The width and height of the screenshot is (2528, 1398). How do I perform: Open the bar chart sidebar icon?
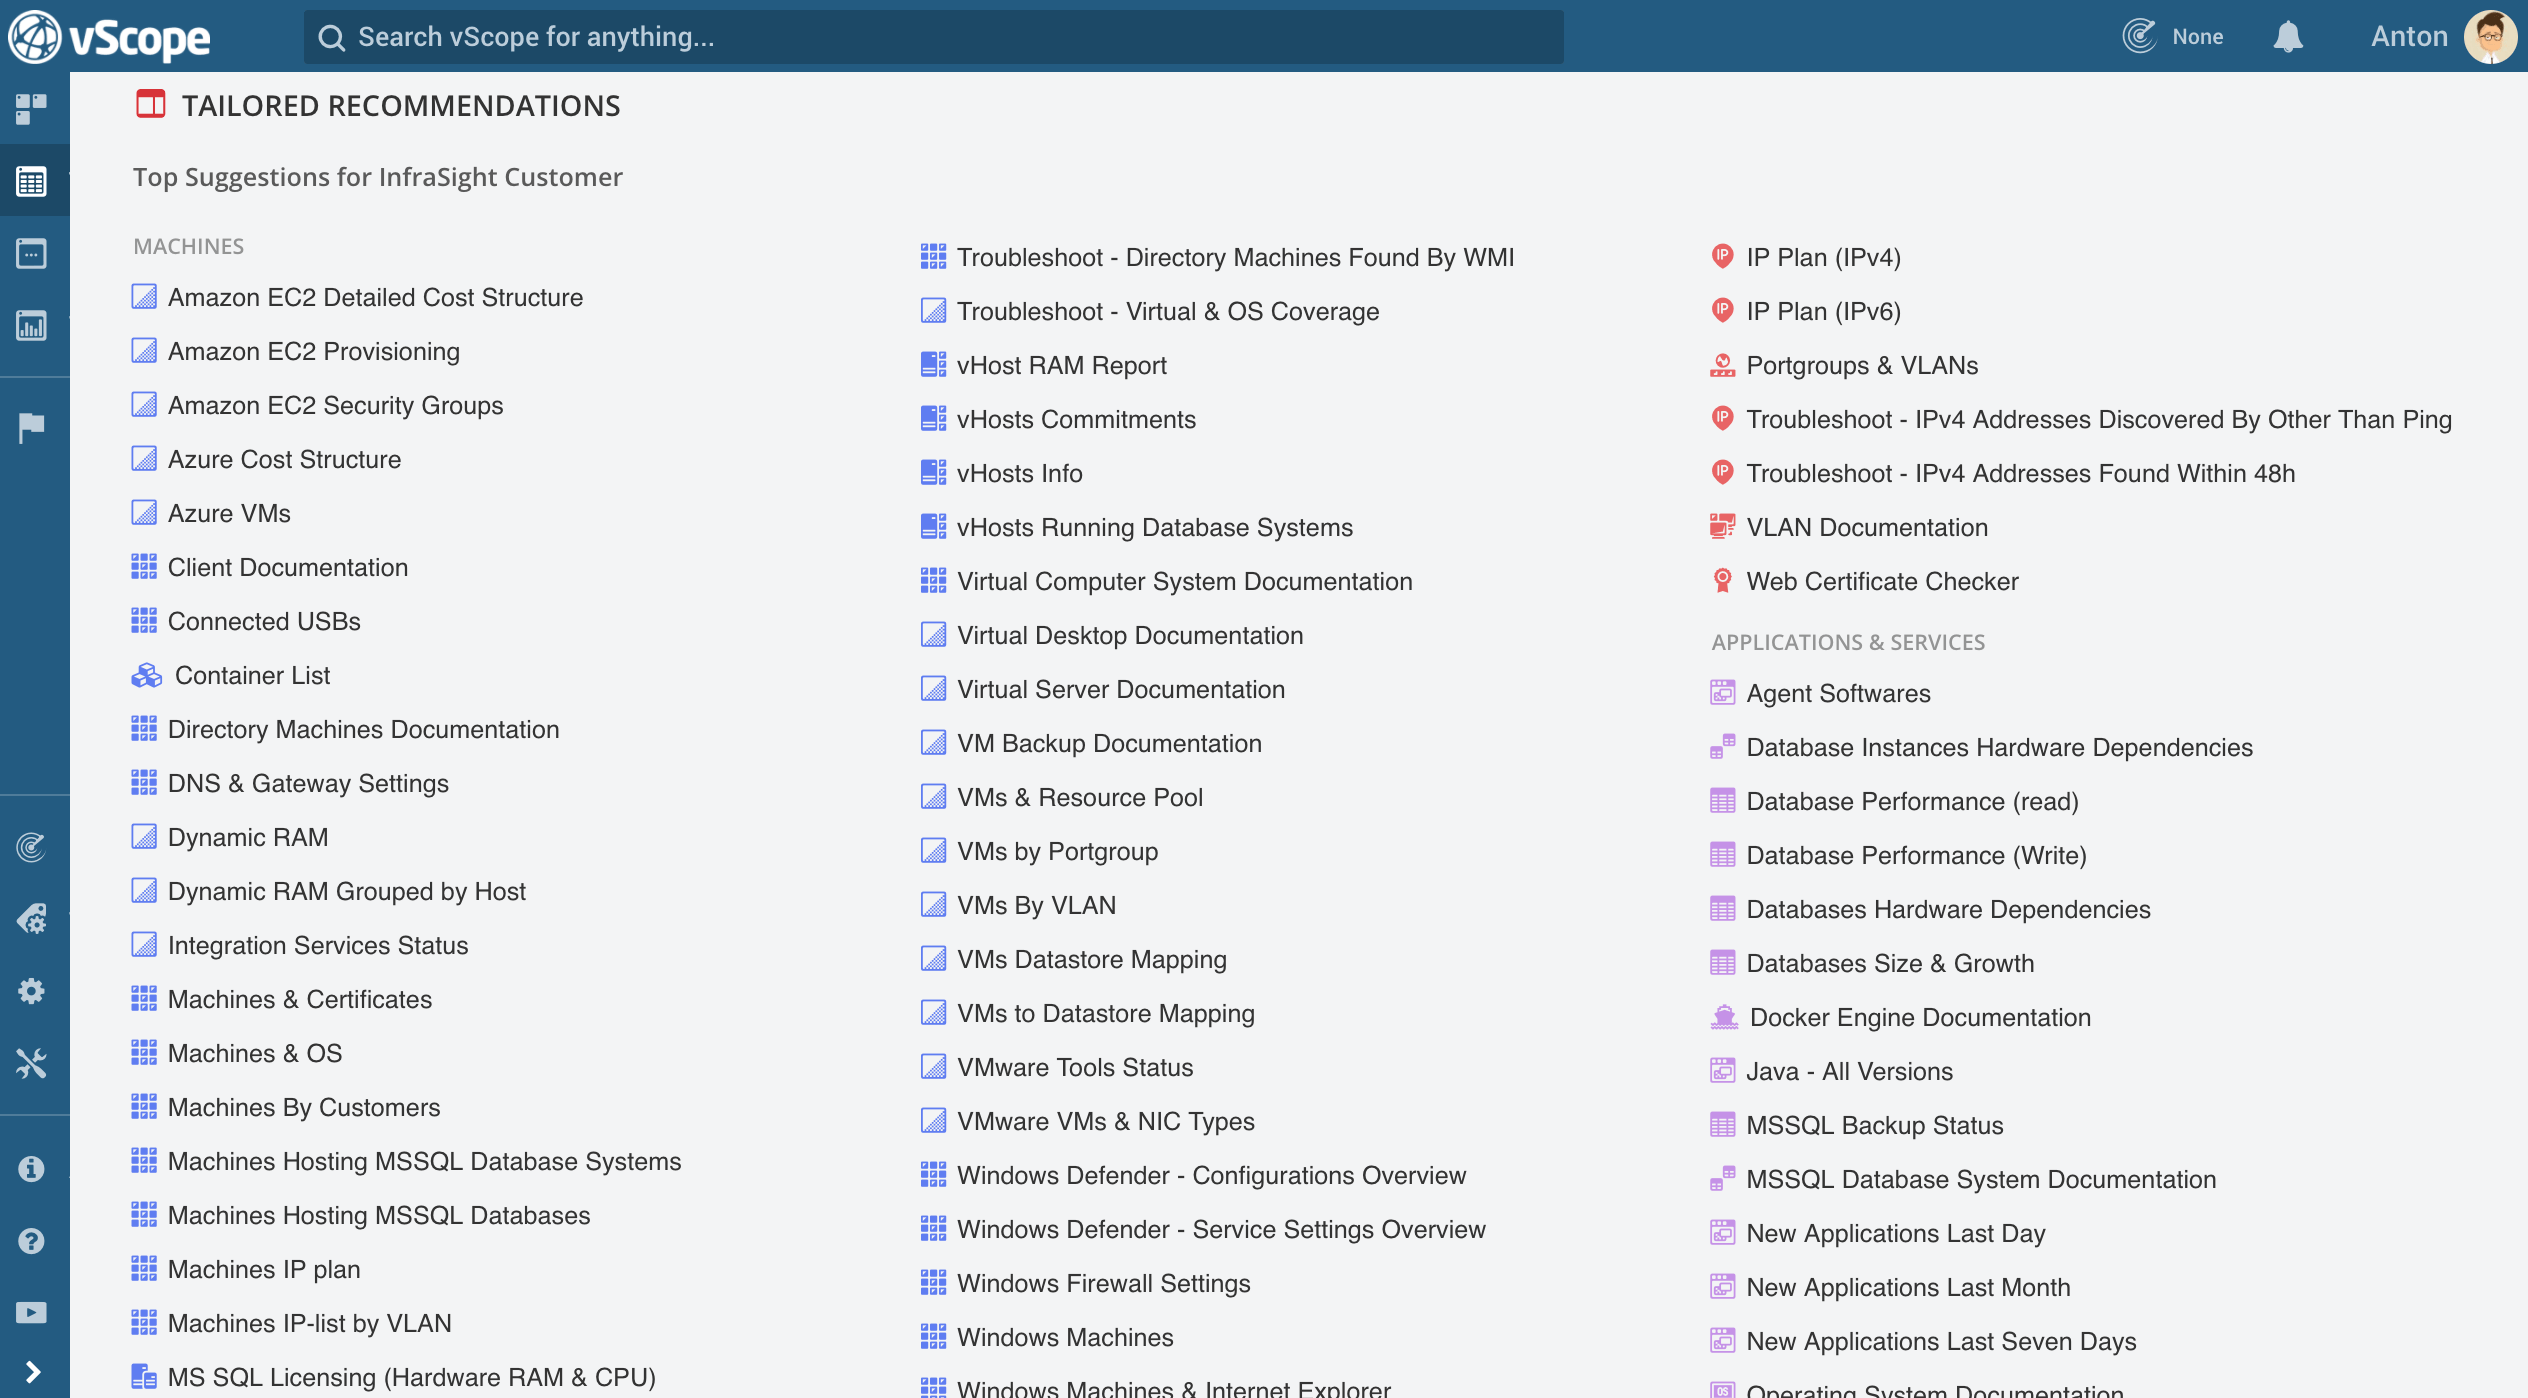(x=31, y=325)
